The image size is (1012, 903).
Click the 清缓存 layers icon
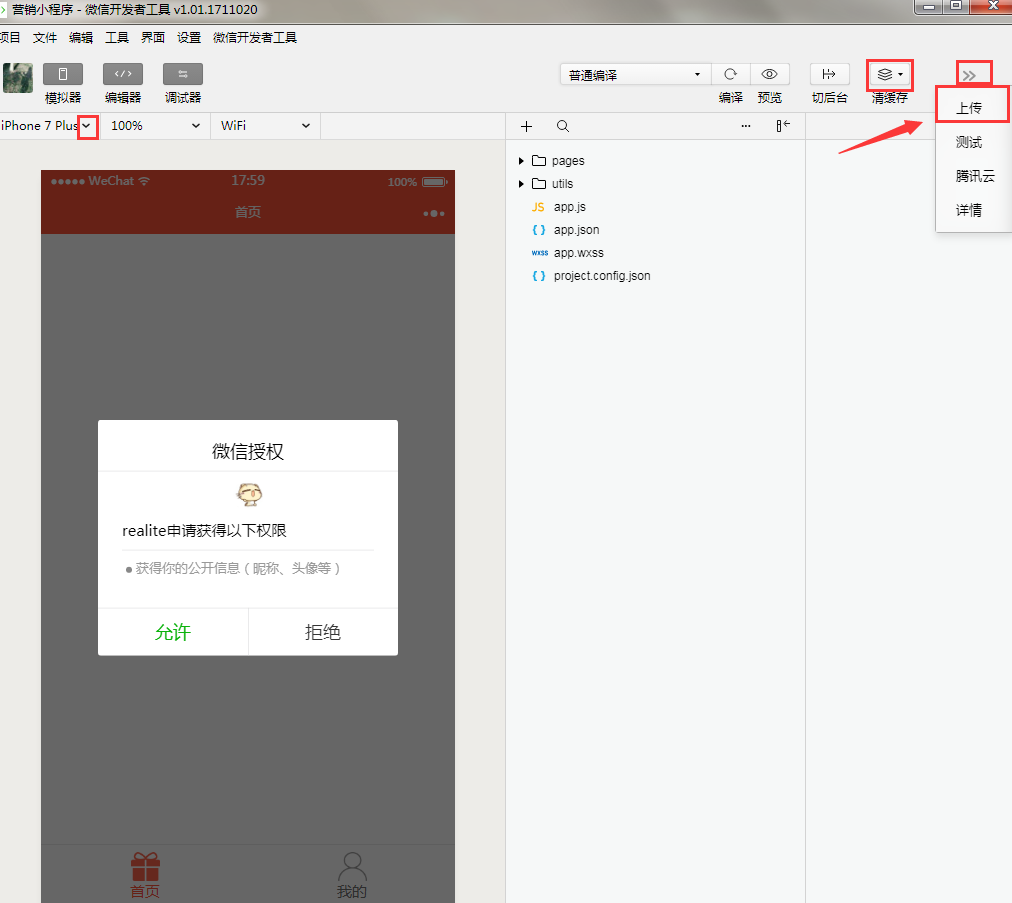click(x=885, y=74)
